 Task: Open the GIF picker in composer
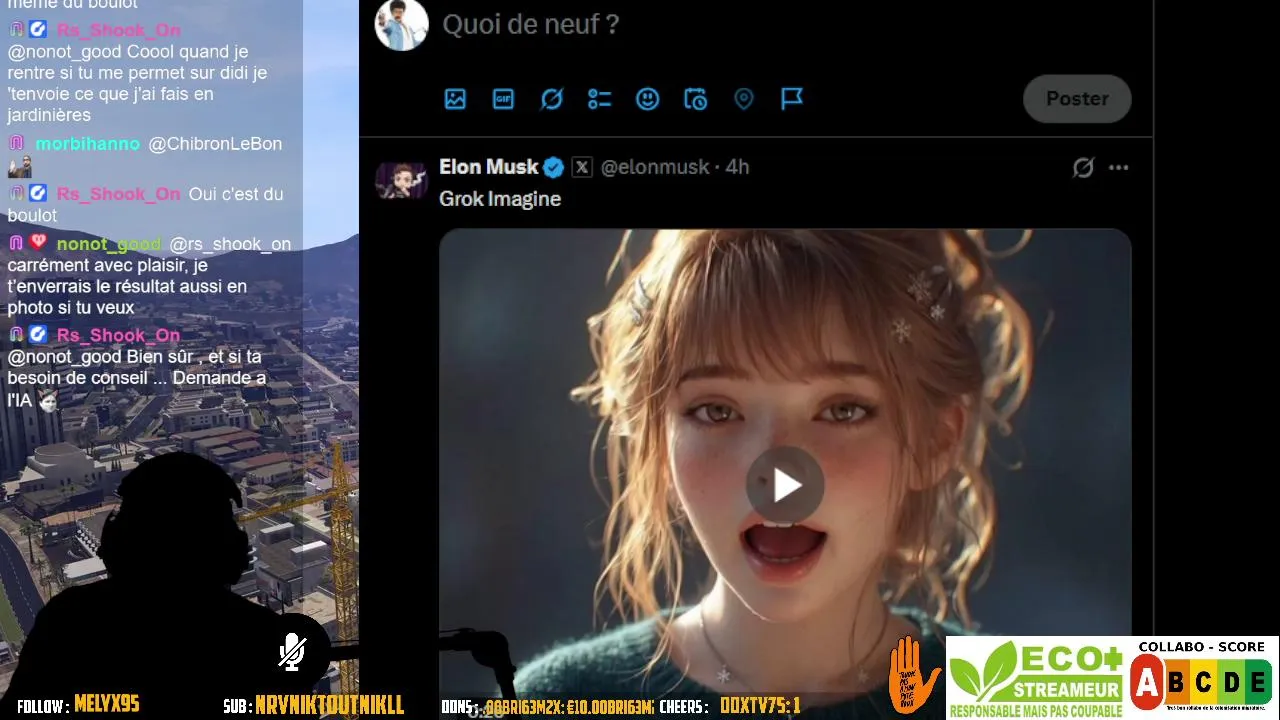point(503,99)
